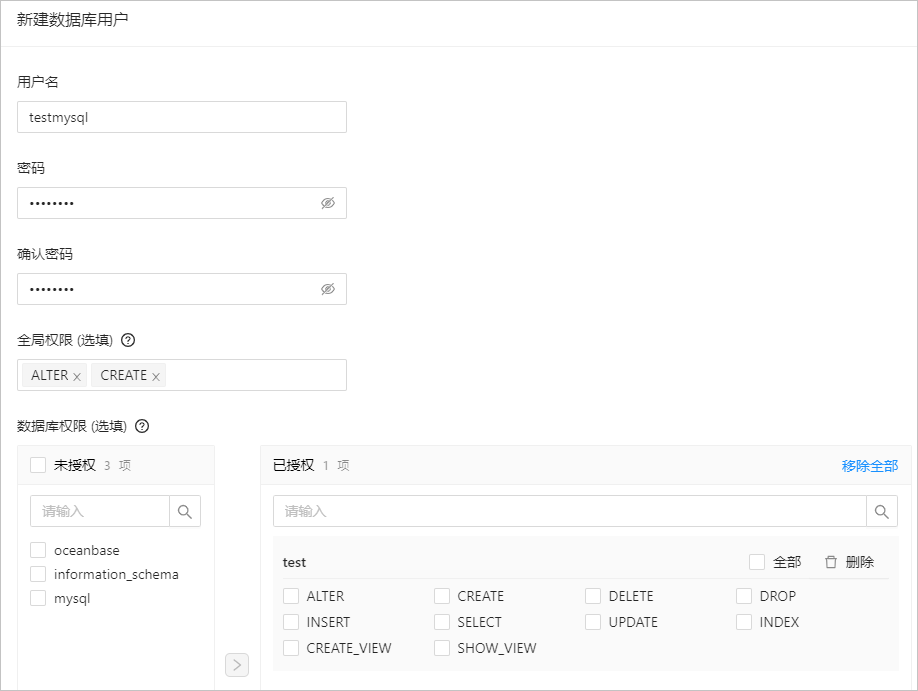Click the 移除全部 link
This screenshot has width=918, height=691.
pos(869,466)
